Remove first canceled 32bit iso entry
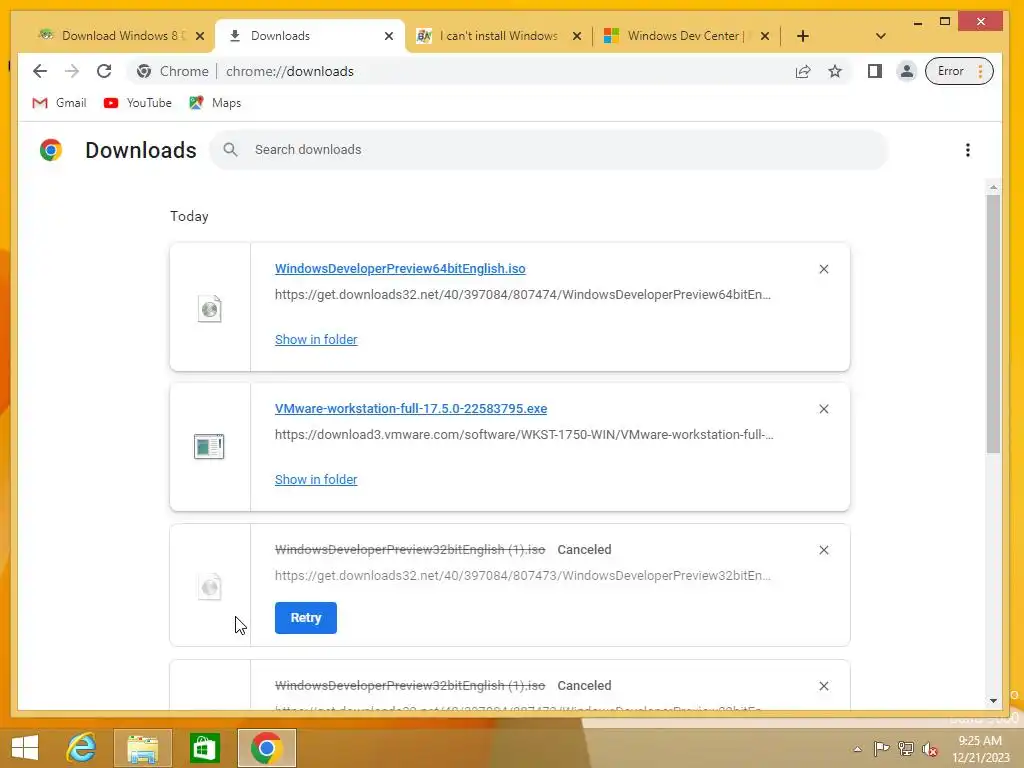Image resolution: width=1024 pixels, height=768 pixels. tap(824, 550)
